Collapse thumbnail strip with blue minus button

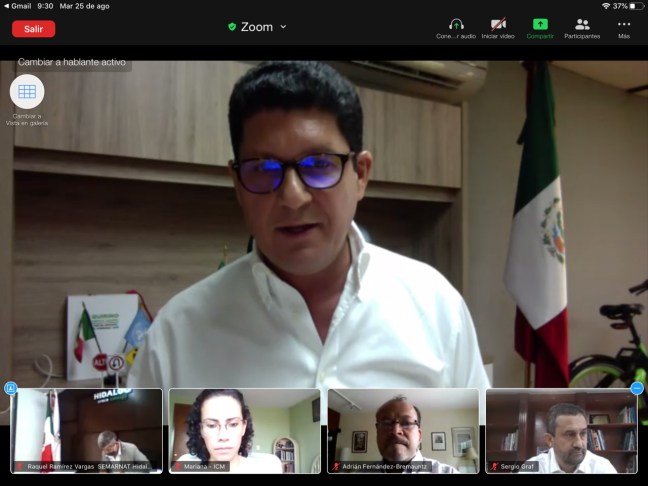pos(637,388)
